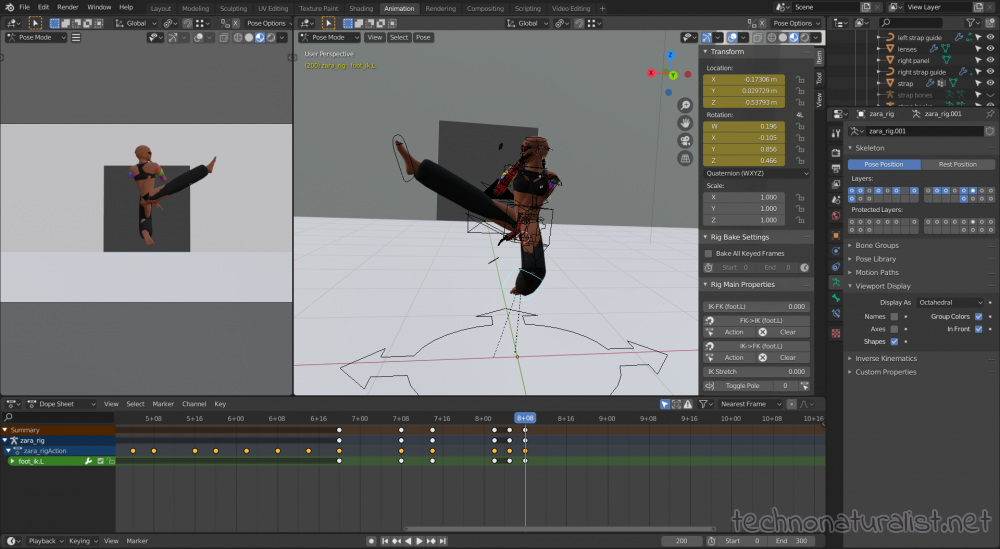Viewport: 1000px width, 549px height.
Task: Toggle the In Front checkbox
Action: click(978, 329)
